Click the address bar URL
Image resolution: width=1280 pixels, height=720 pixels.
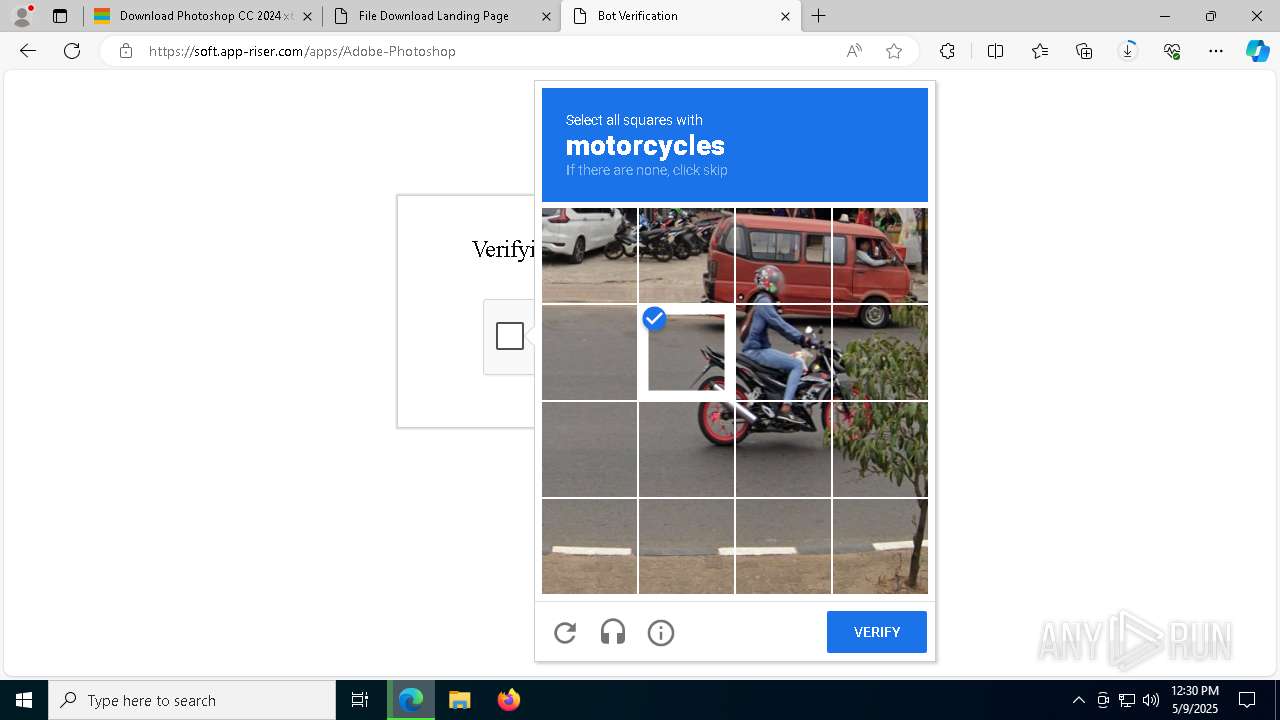coord(302,51)
